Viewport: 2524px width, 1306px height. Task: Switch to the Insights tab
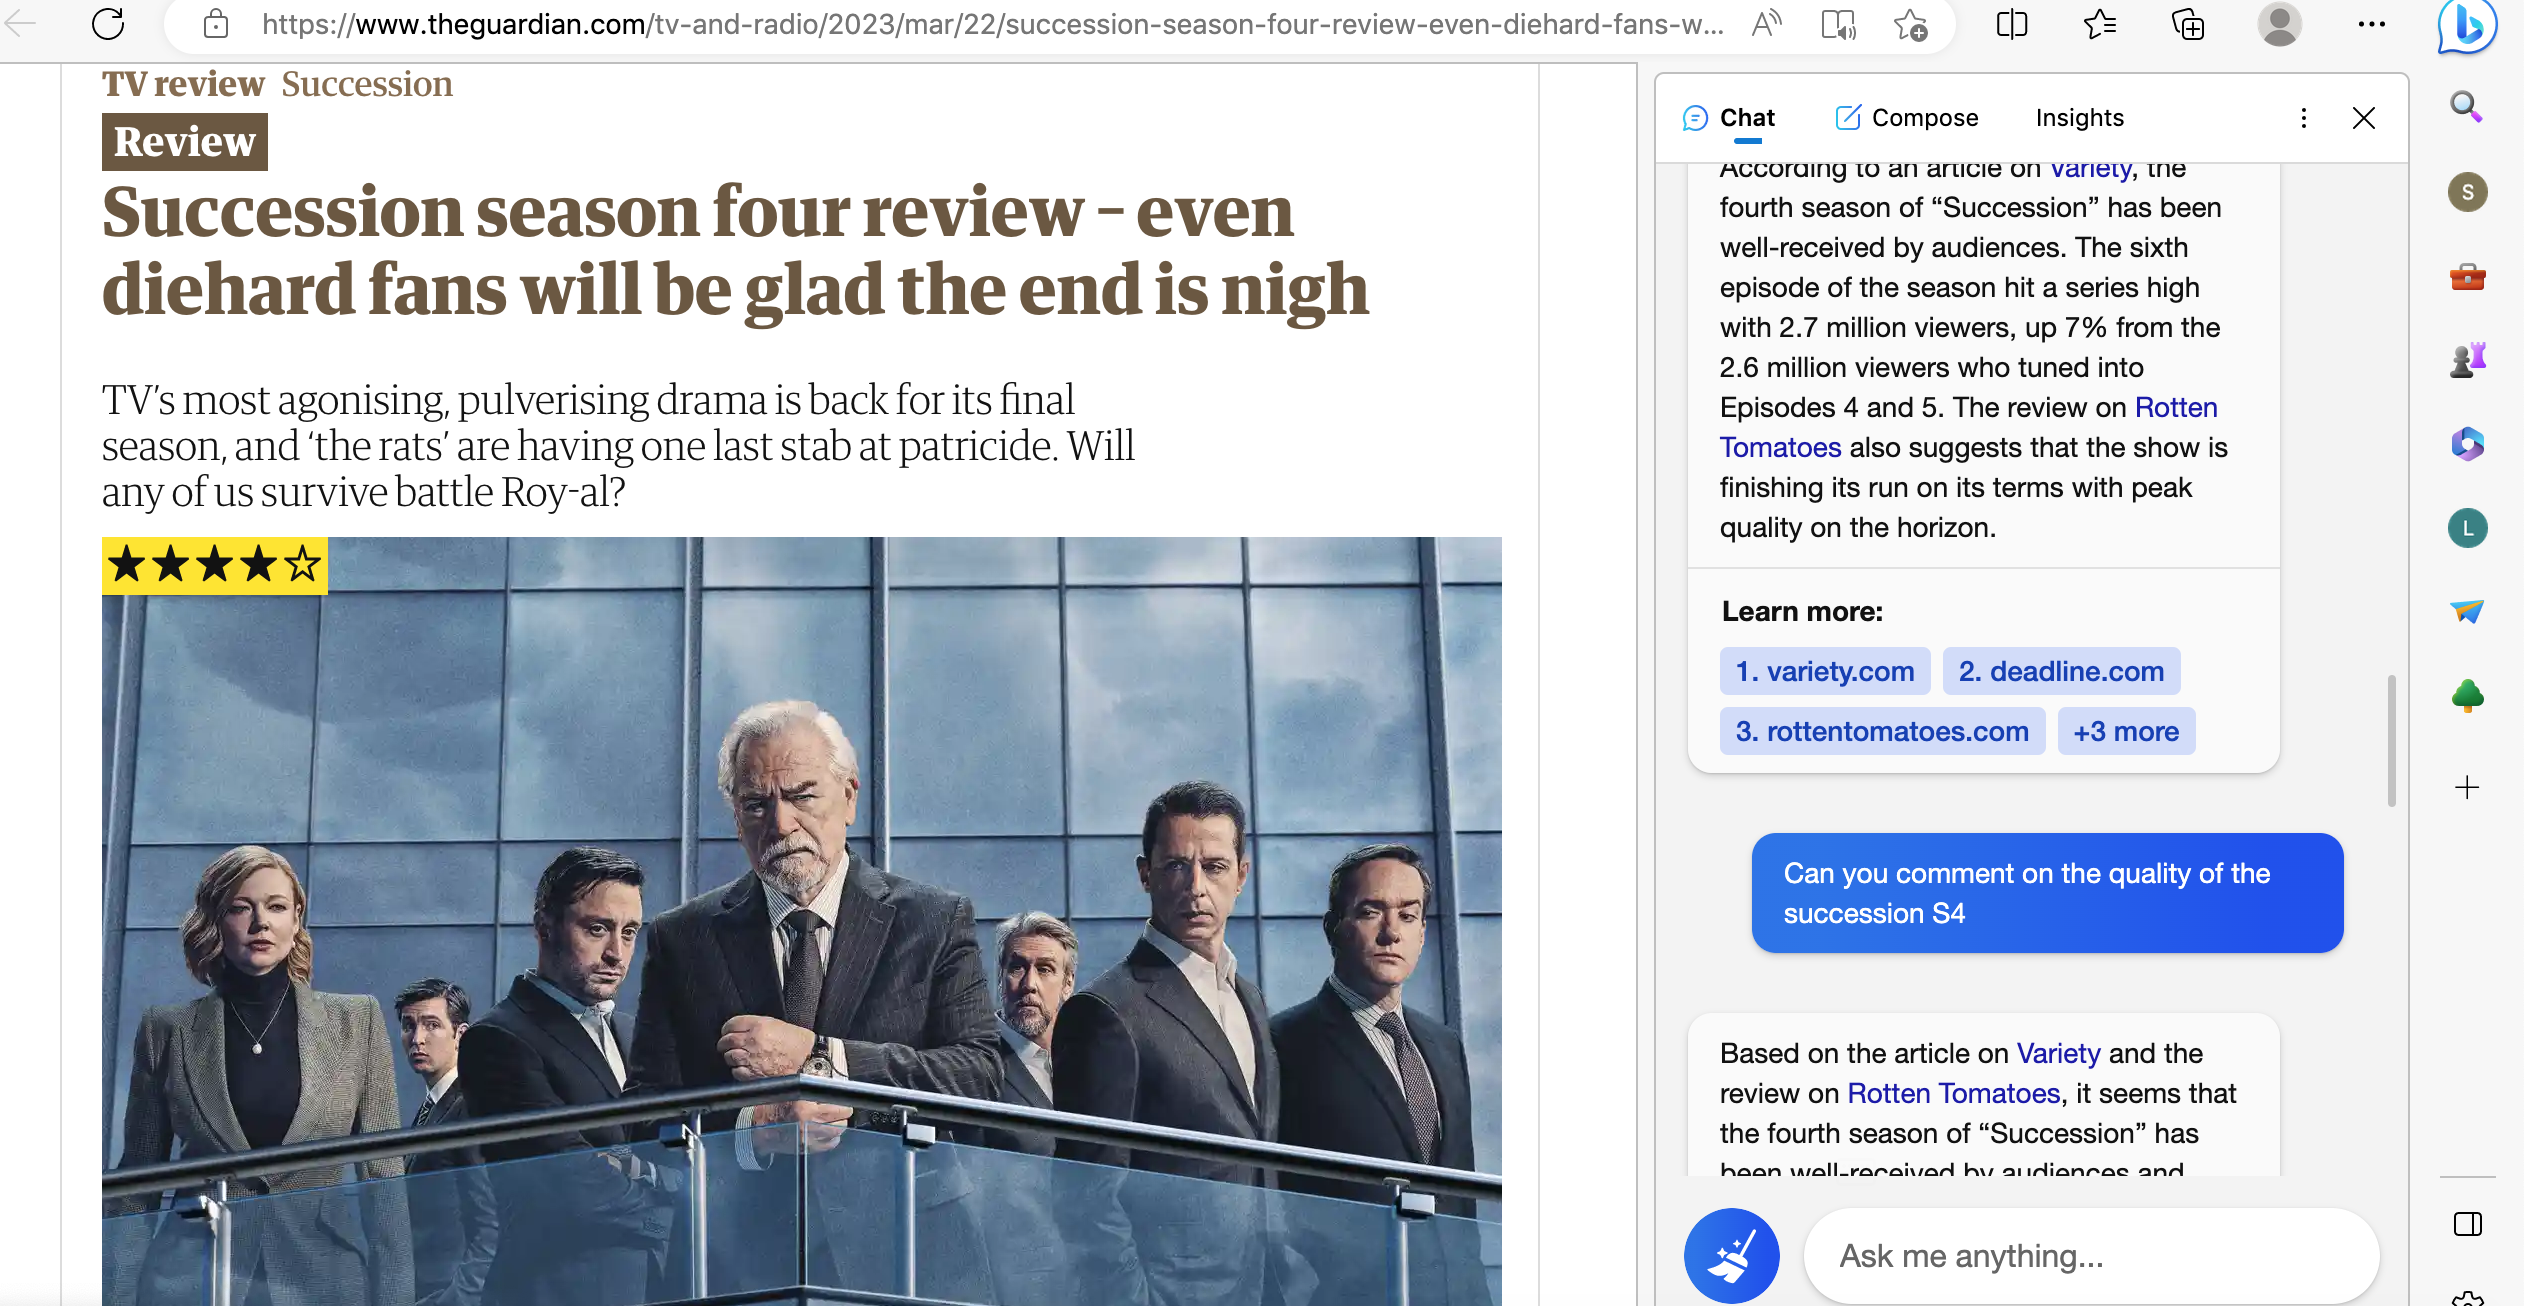pos(2079,118)
